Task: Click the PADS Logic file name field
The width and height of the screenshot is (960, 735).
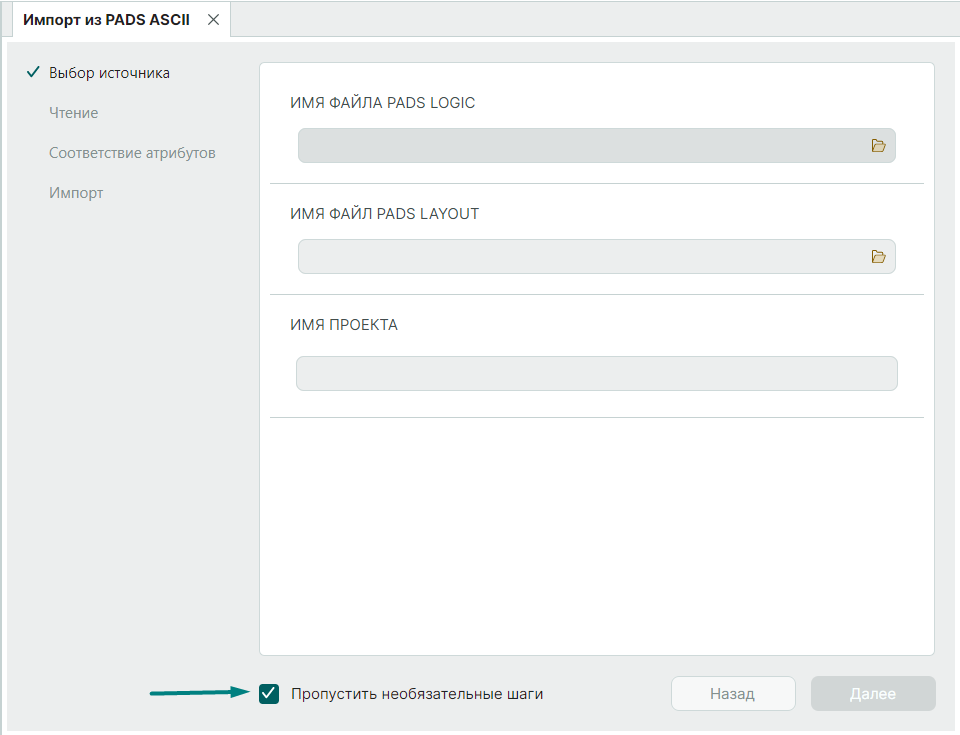Action: [580, 146]
